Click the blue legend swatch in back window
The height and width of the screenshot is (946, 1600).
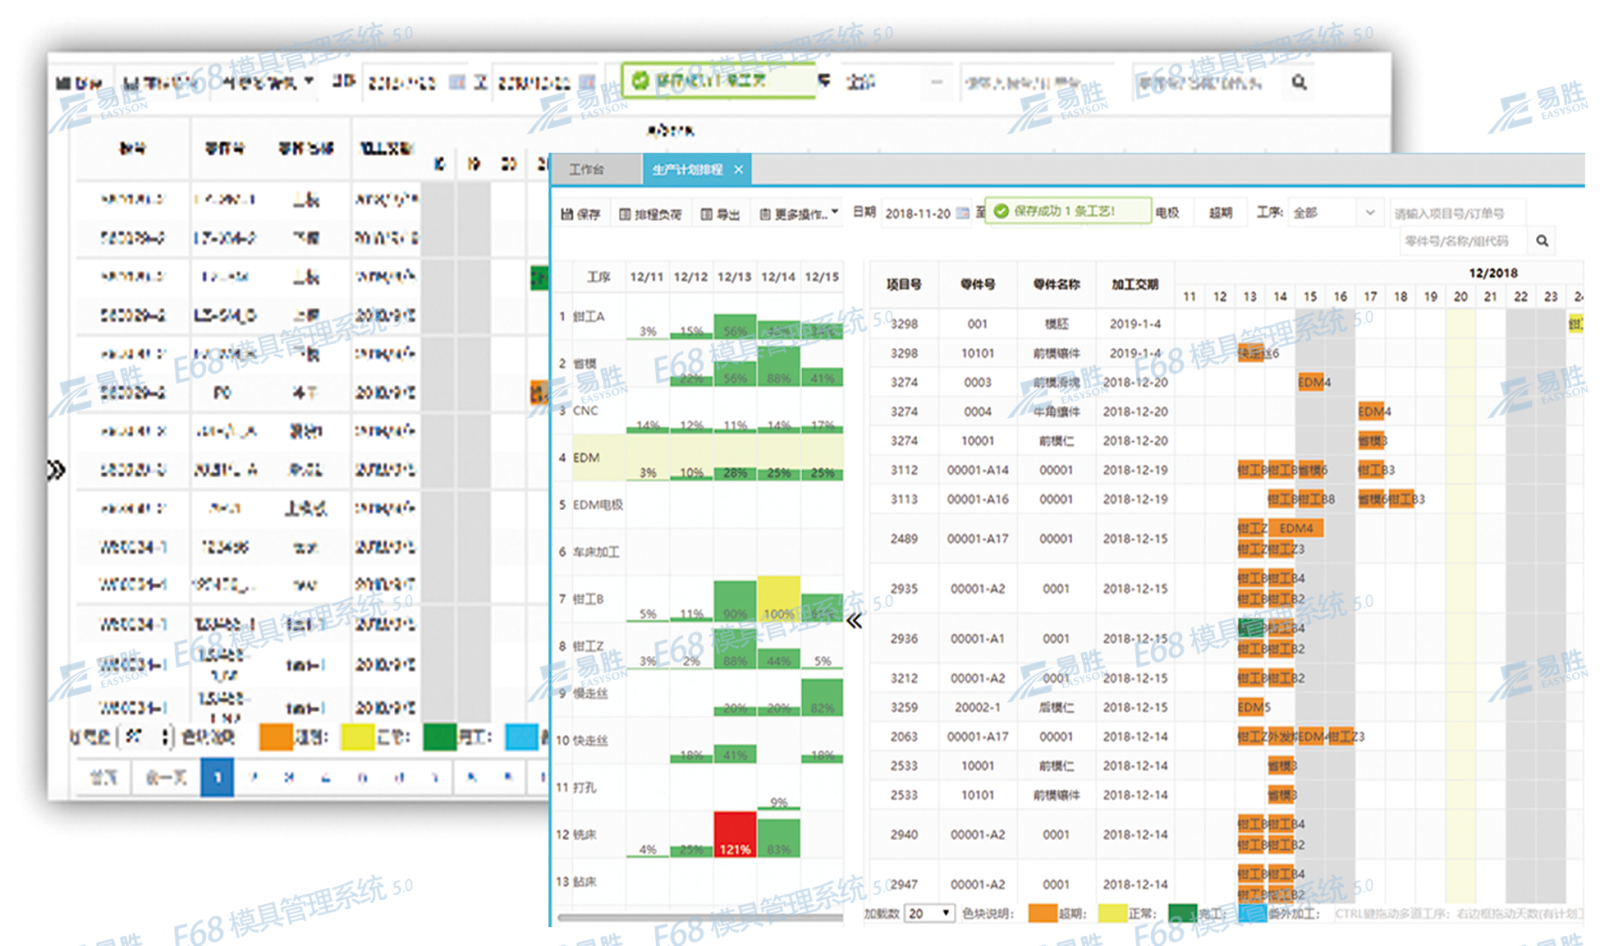521,737
